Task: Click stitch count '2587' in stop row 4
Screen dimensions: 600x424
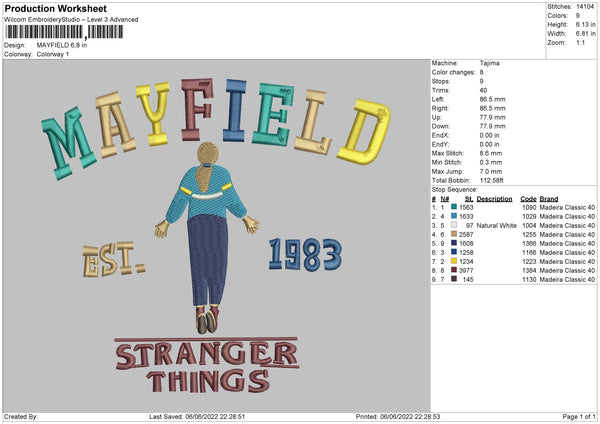Action: coord(466,235)
